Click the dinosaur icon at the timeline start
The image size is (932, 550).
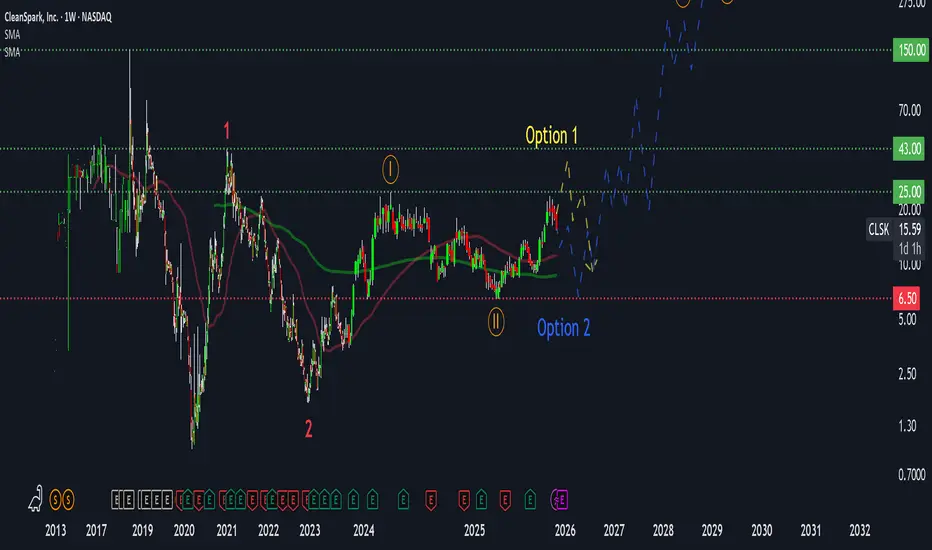(x=36, y=498)
